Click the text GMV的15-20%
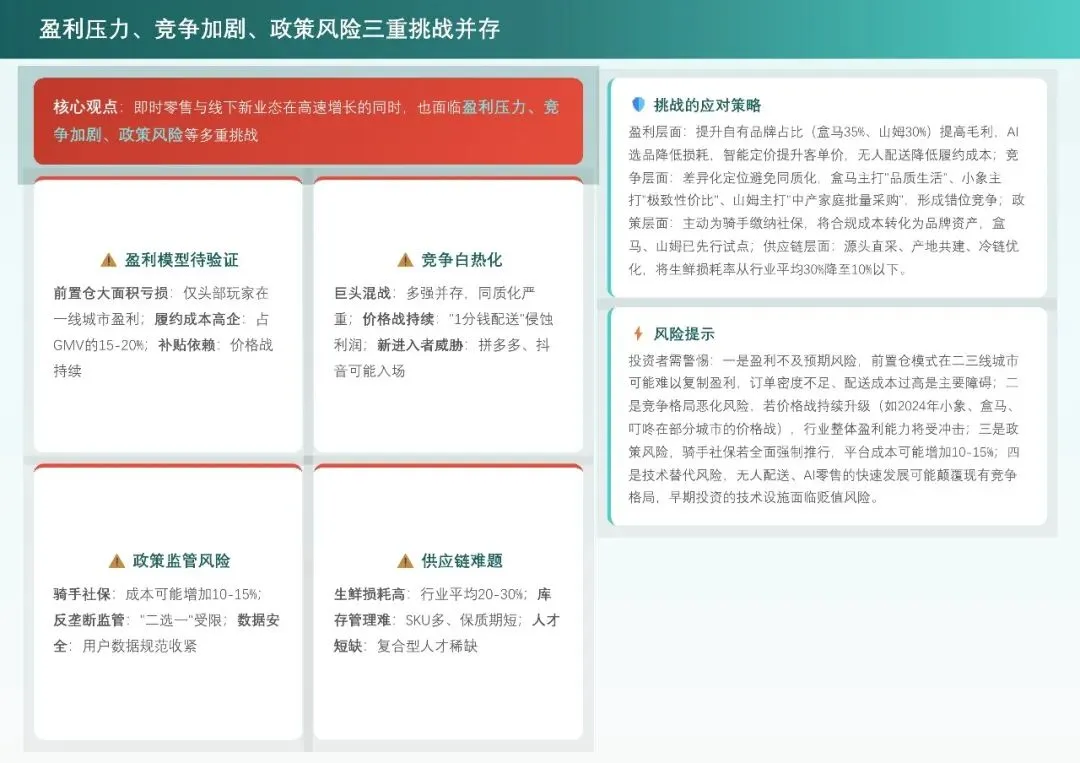This screenshot has width=1080, height=763. [x=99, y=345]
